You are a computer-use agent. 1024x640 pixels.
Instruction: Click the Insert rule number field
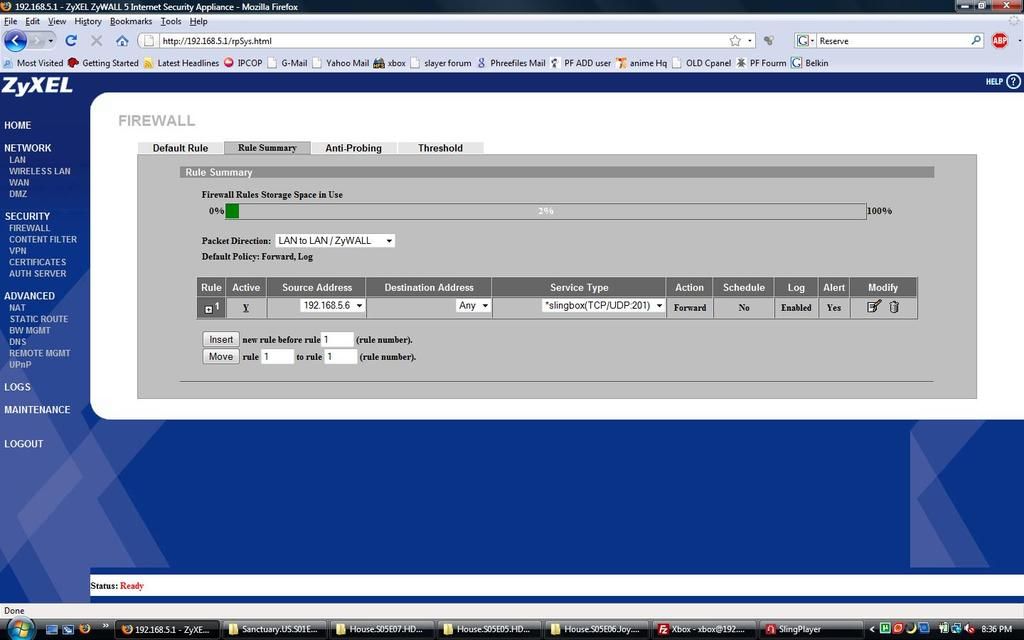coord(337,340)
